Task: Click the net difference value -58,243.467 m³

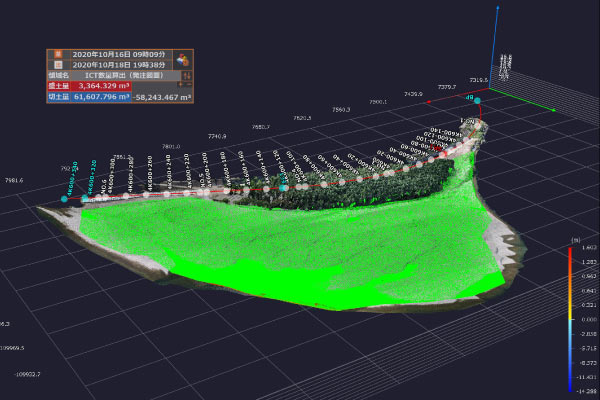Action: tap(163, 97)
